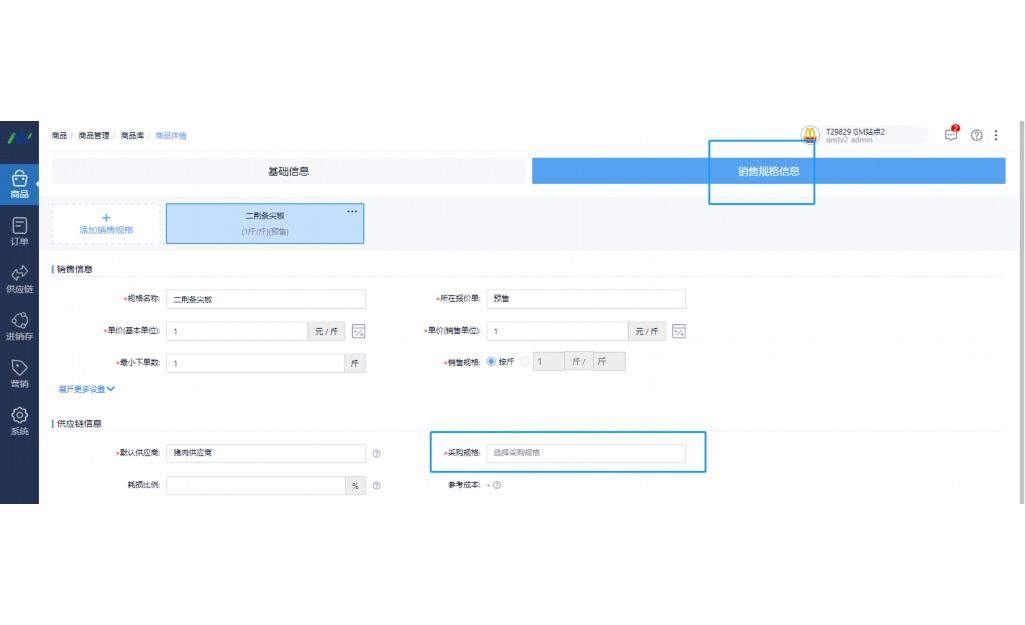The height and width of the screenshot is (625, 1025).
Task: Open the 订单 sidebar icon
Action: coord(19,231)
